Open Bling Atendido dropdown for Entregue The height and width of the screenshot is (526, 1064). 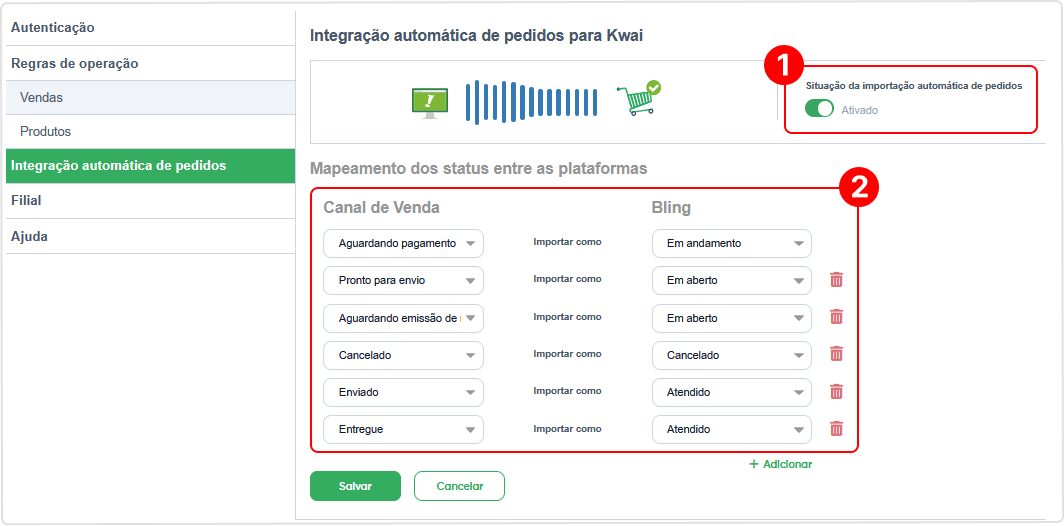732,430
